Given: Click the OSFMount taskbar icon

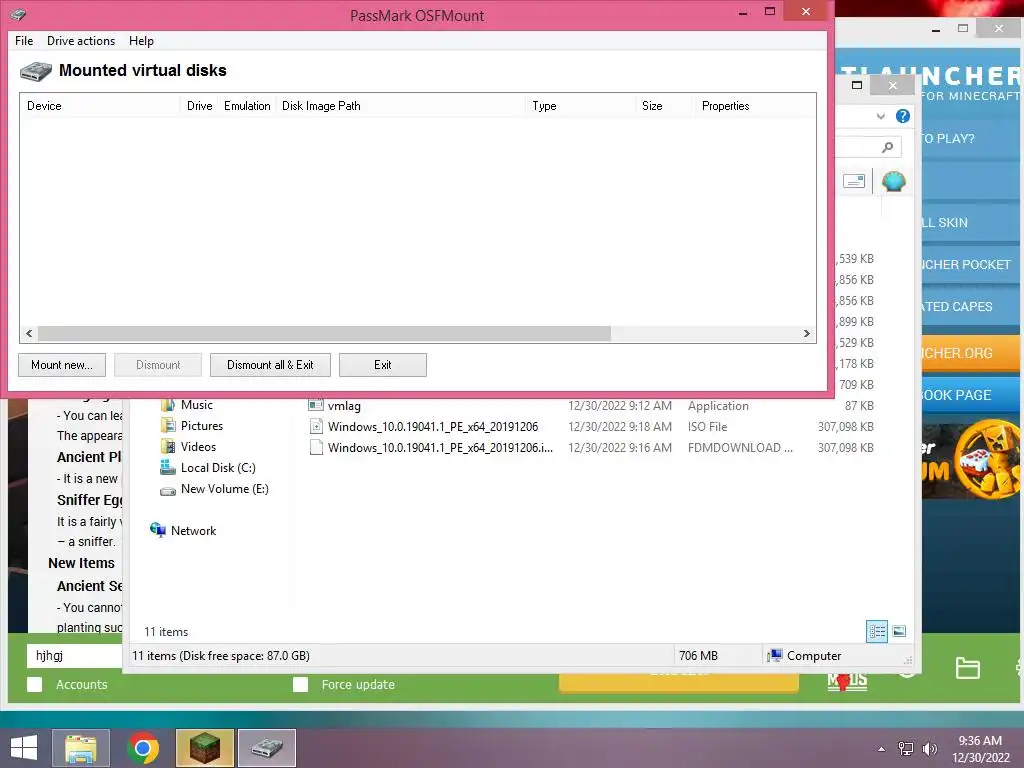Looking at the screenshot, I should click(267, 748).
